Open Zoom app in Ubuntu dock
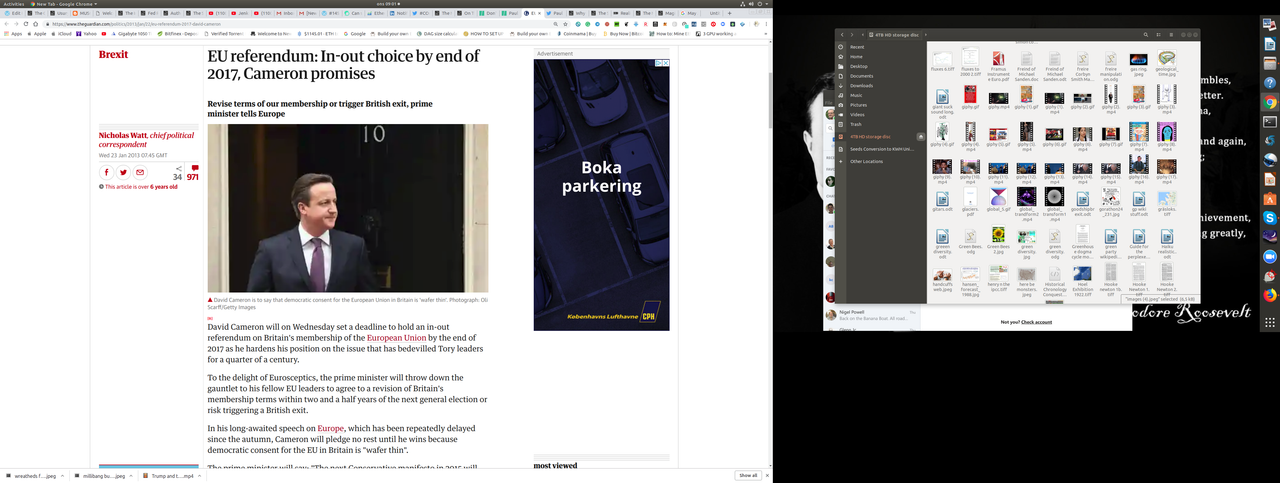 1270,257
